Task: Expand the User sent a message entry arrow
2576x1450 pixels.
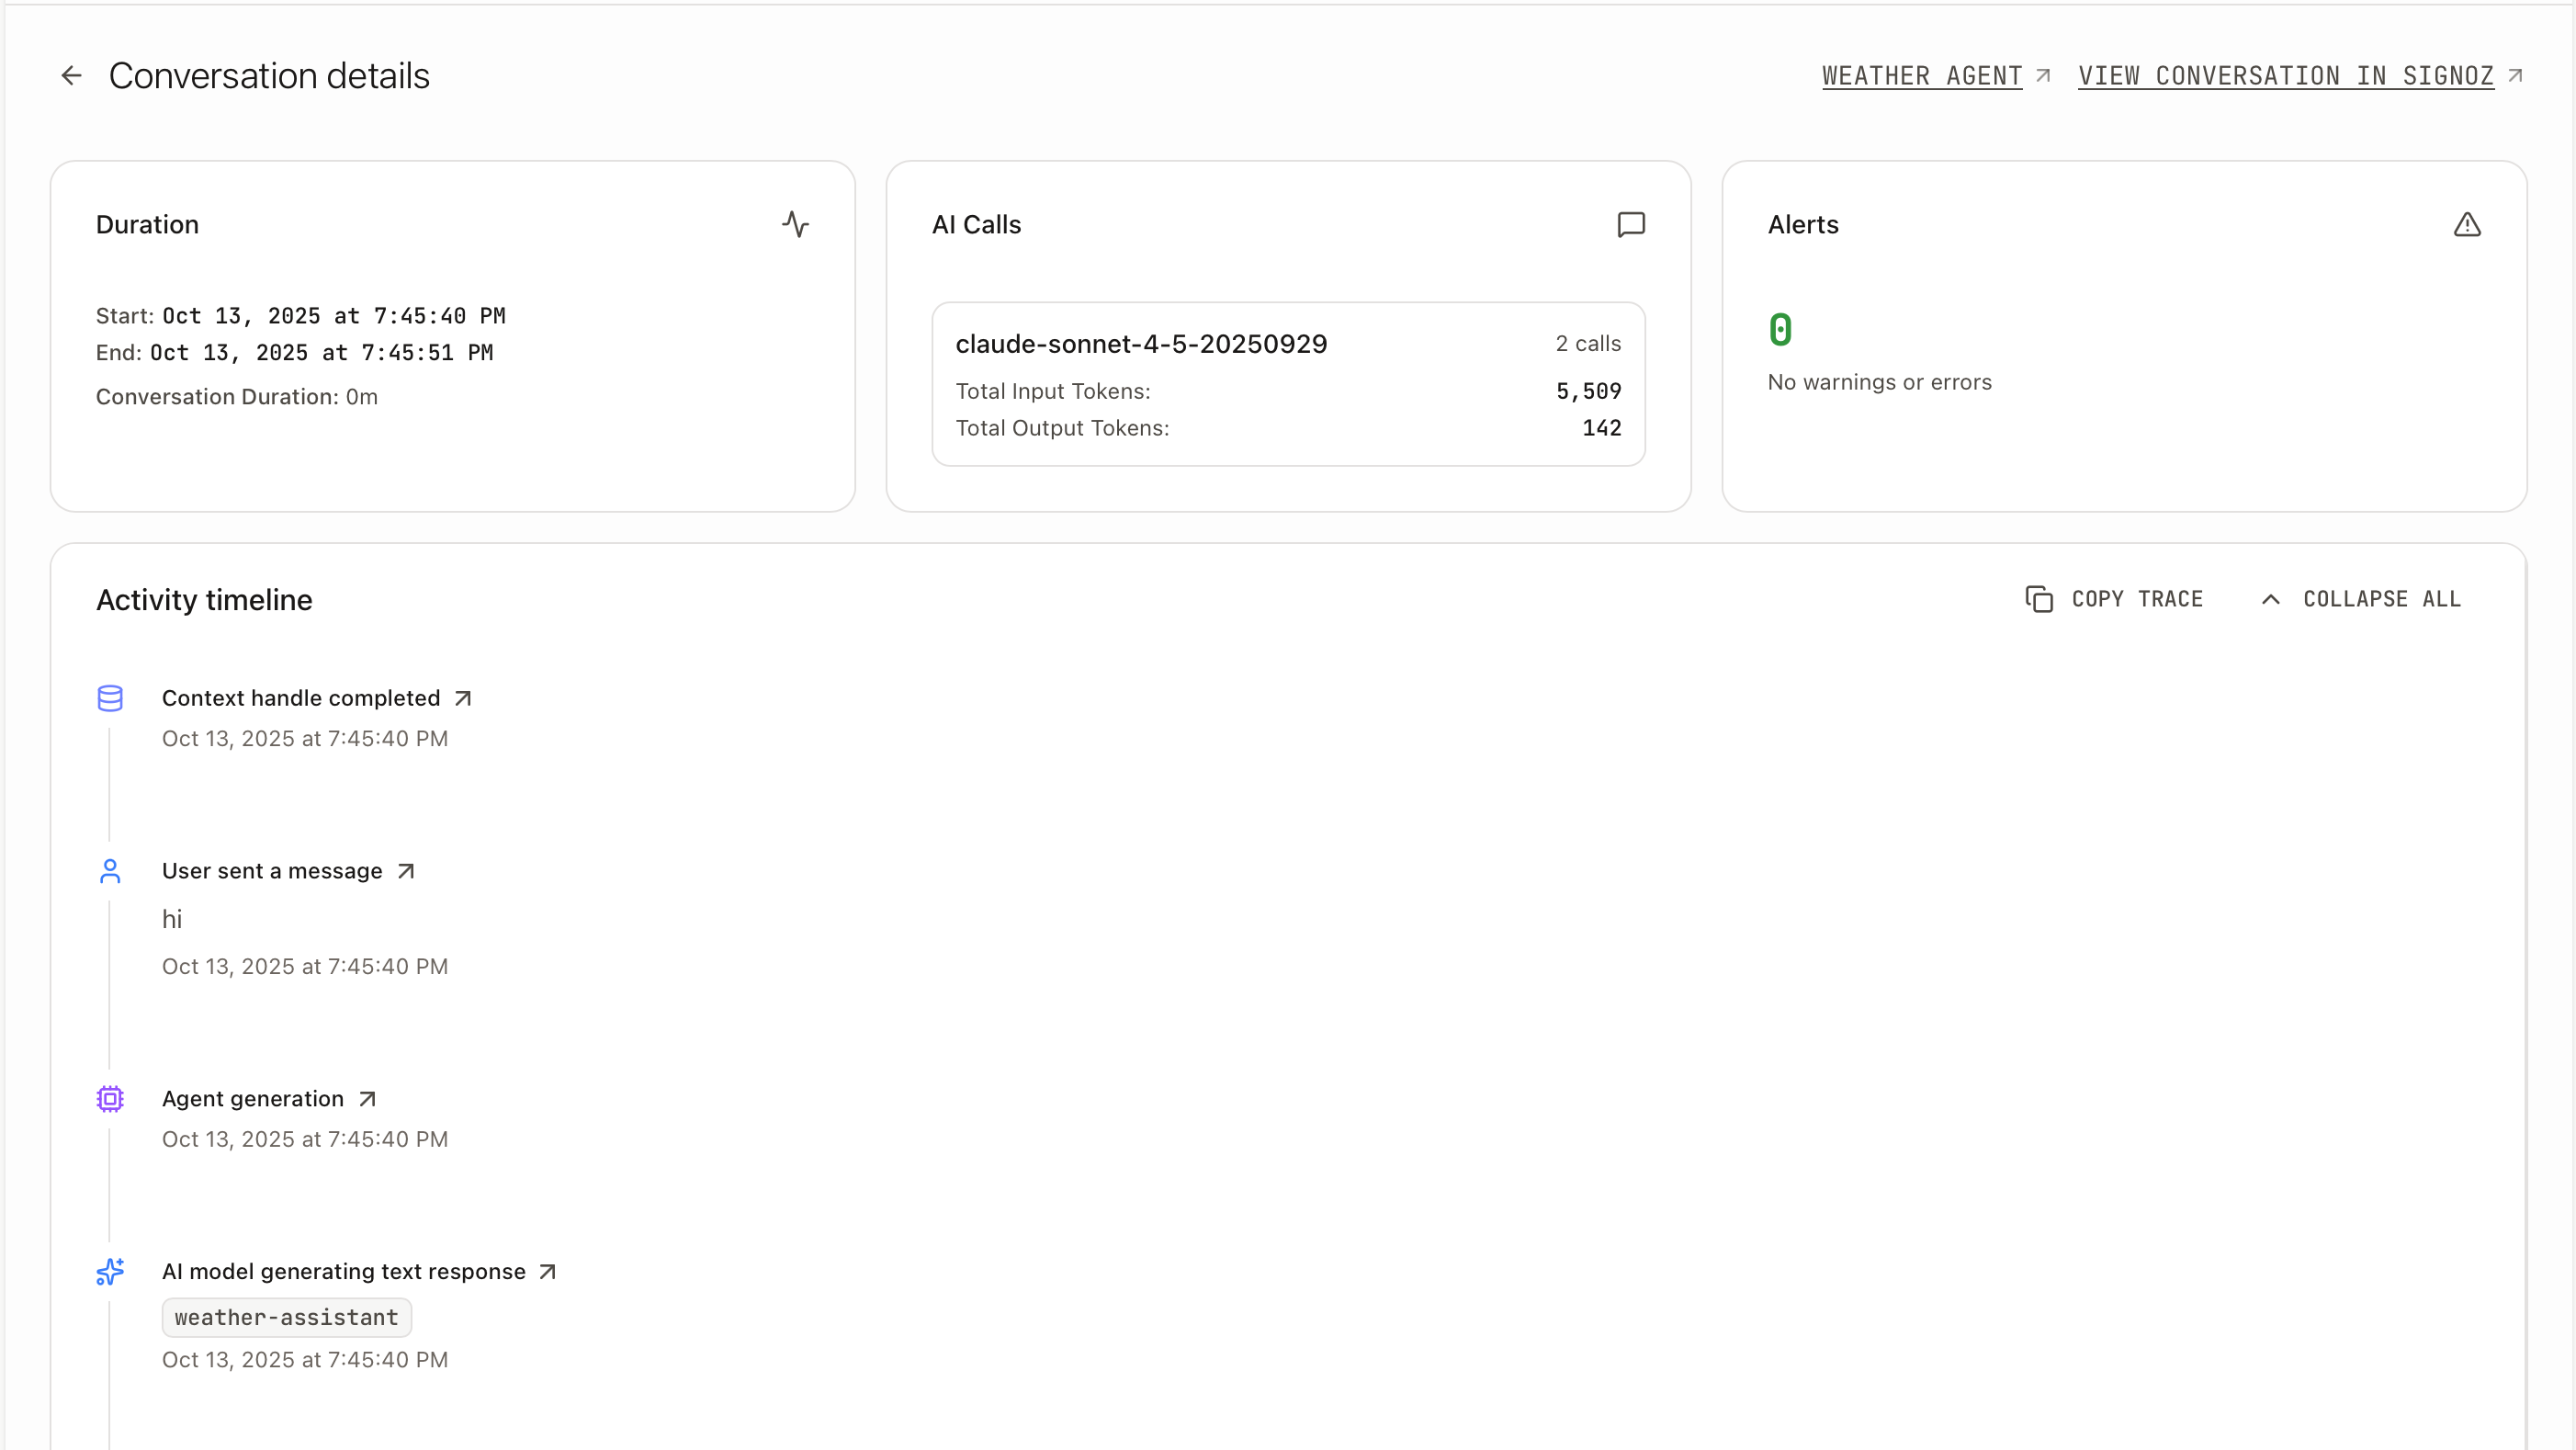Action: click(406, 870)
